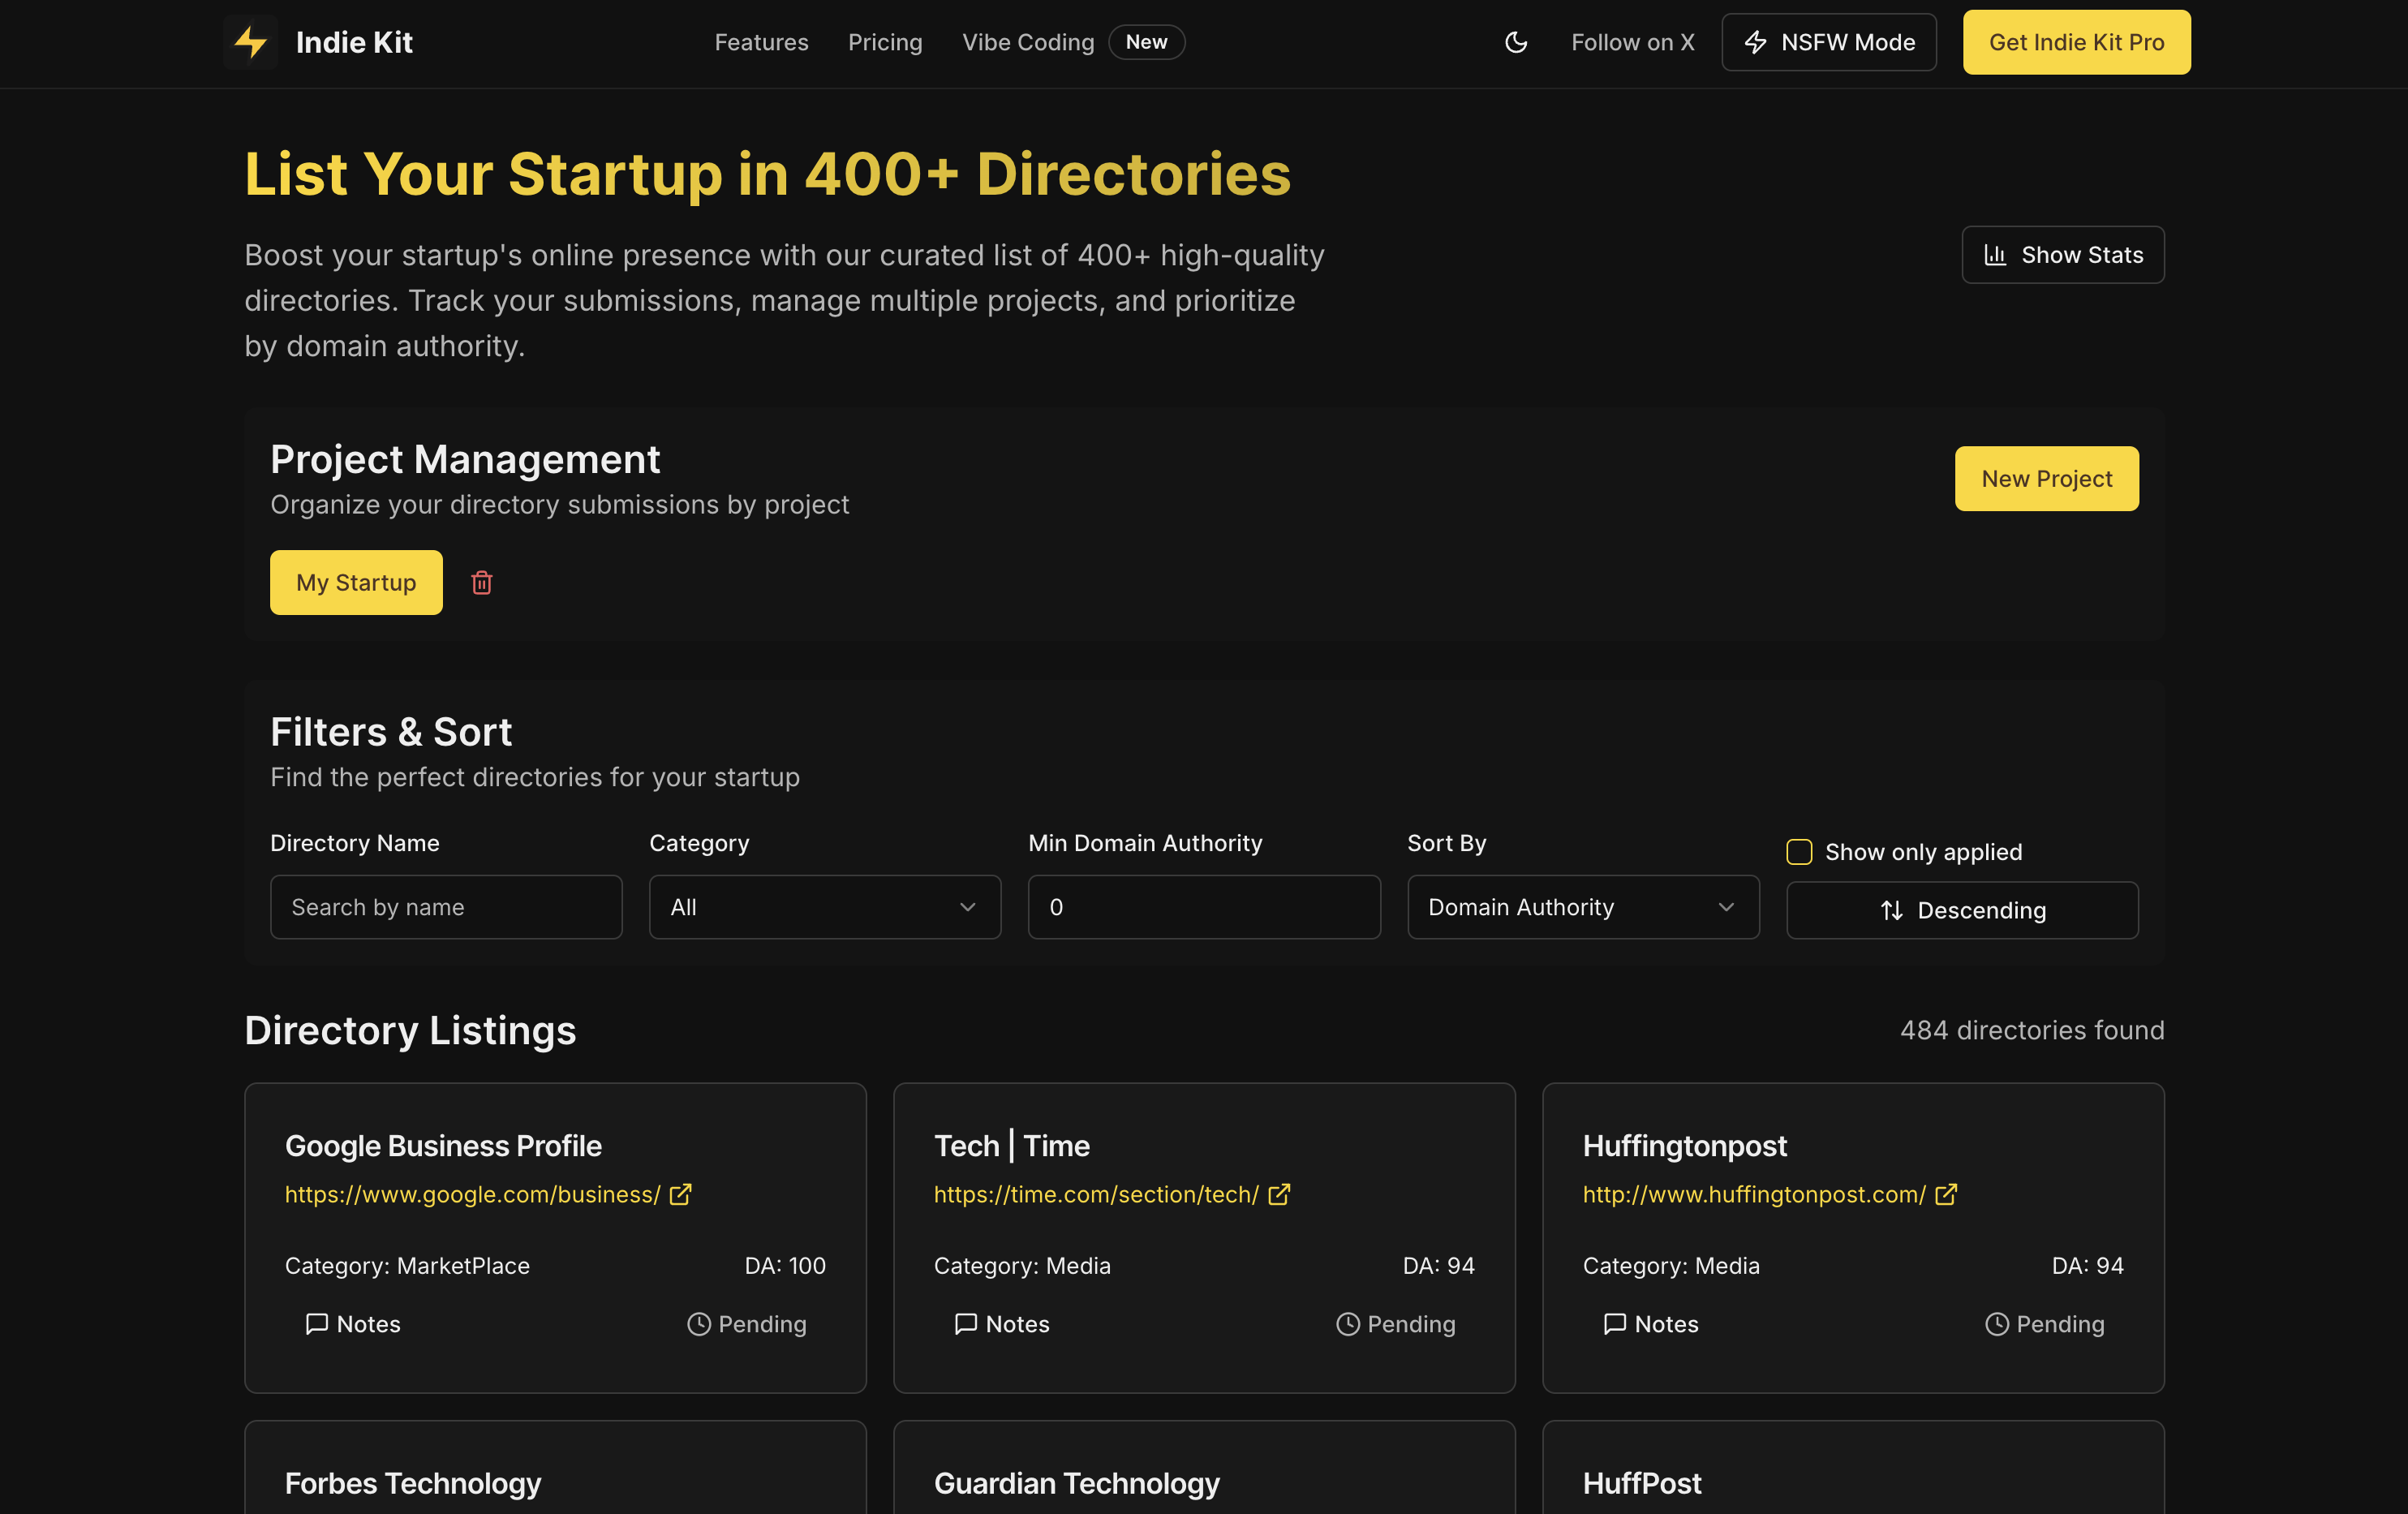Open the Features menu item

tap(761, 42)
